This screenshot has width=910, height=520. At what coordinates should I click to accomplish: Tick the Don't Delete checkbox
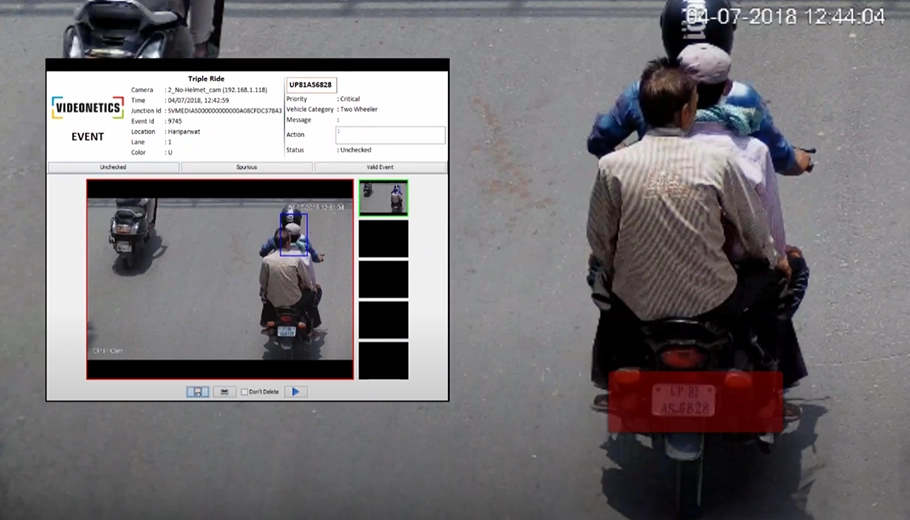click(x=245, y=392)
